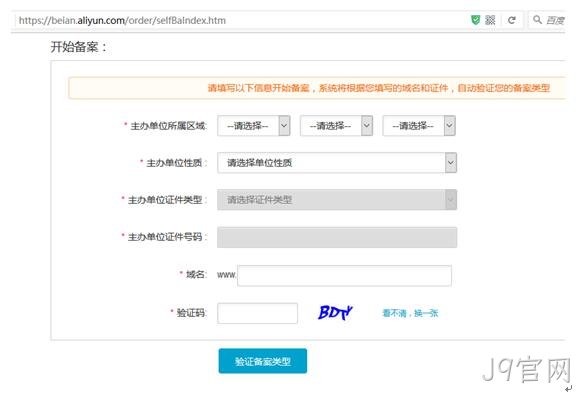Open the second 主办单位所属区域 city dropdown
The height and width of the screenshot is (394, 583).
pyautogui.click(x=336, y=126)
